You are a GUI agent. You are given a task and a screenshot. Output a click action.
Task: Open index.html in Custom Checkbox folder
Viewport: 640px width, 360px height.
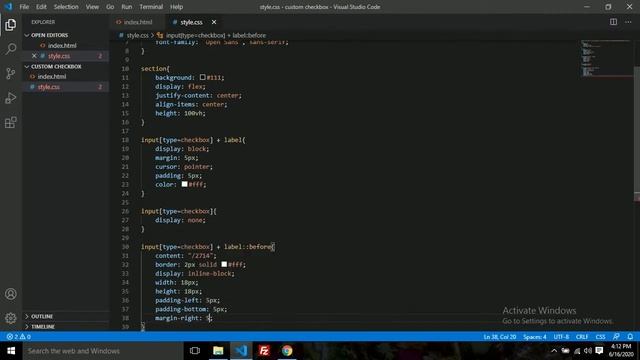coord(52,76)
